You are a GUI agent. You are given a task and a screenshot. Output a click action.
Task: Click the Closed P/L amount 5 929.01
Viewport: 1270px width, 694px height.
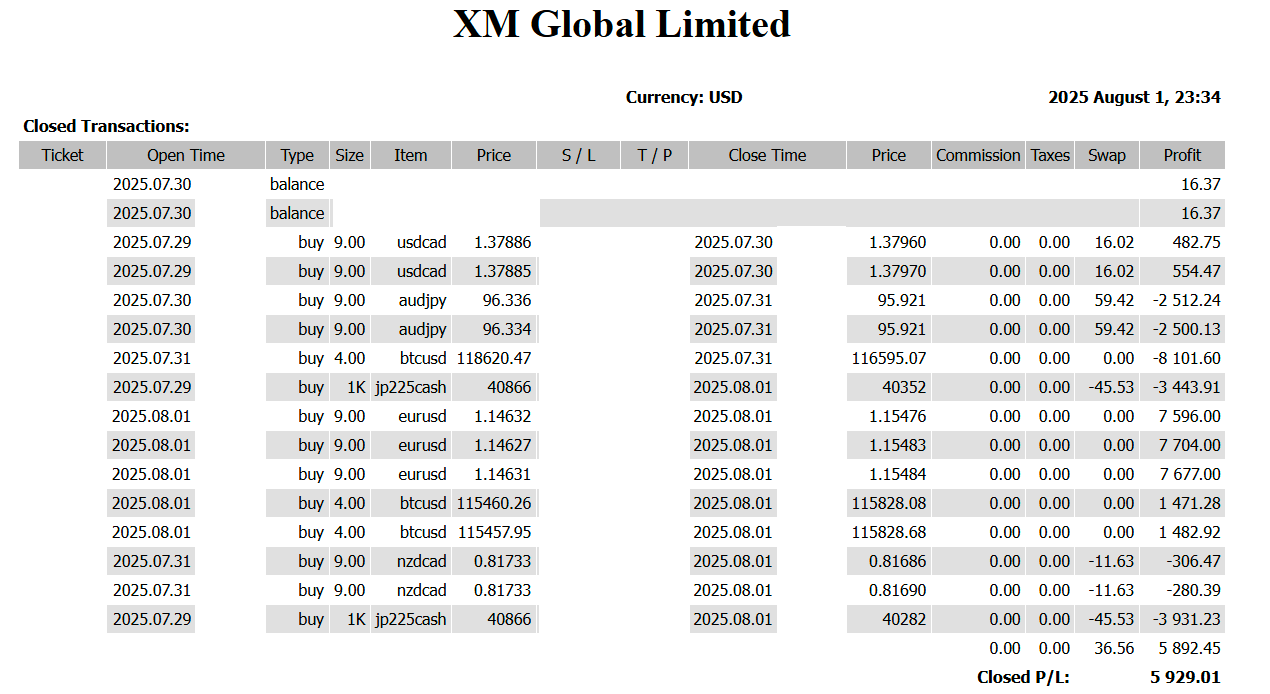tap(1186, 677)
